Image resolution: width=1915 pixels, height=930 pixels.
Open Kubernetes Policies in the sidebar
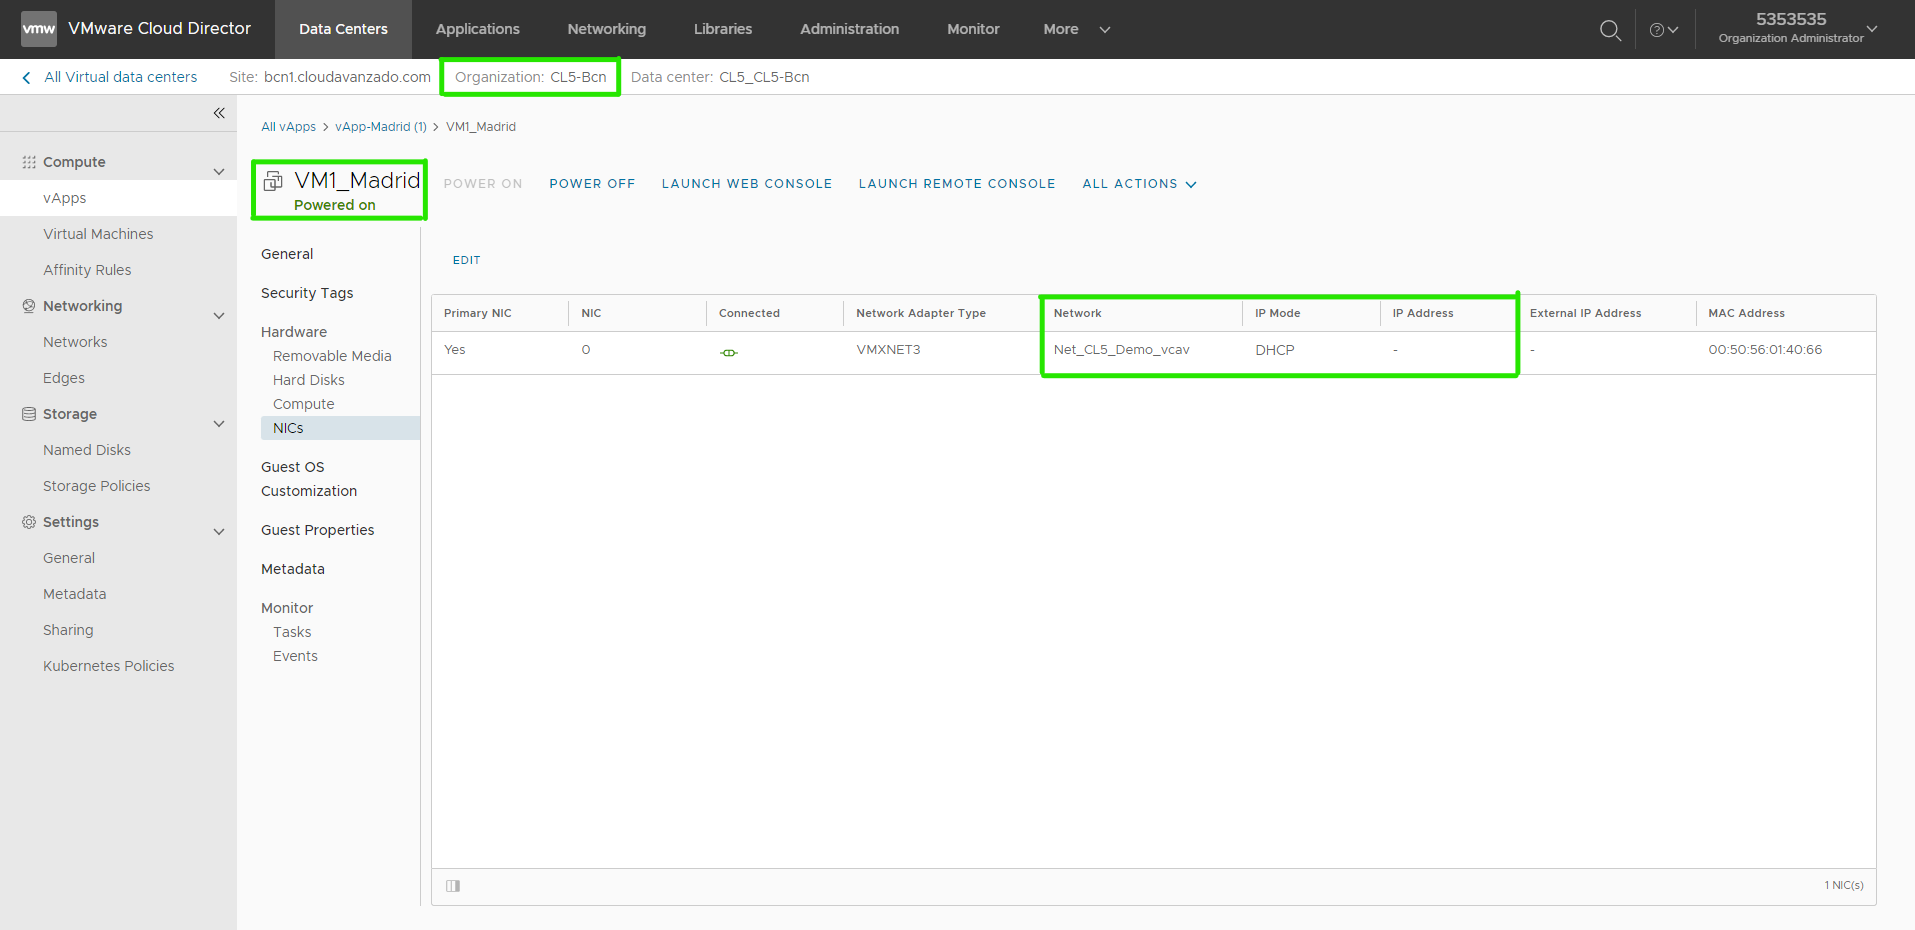108,666
